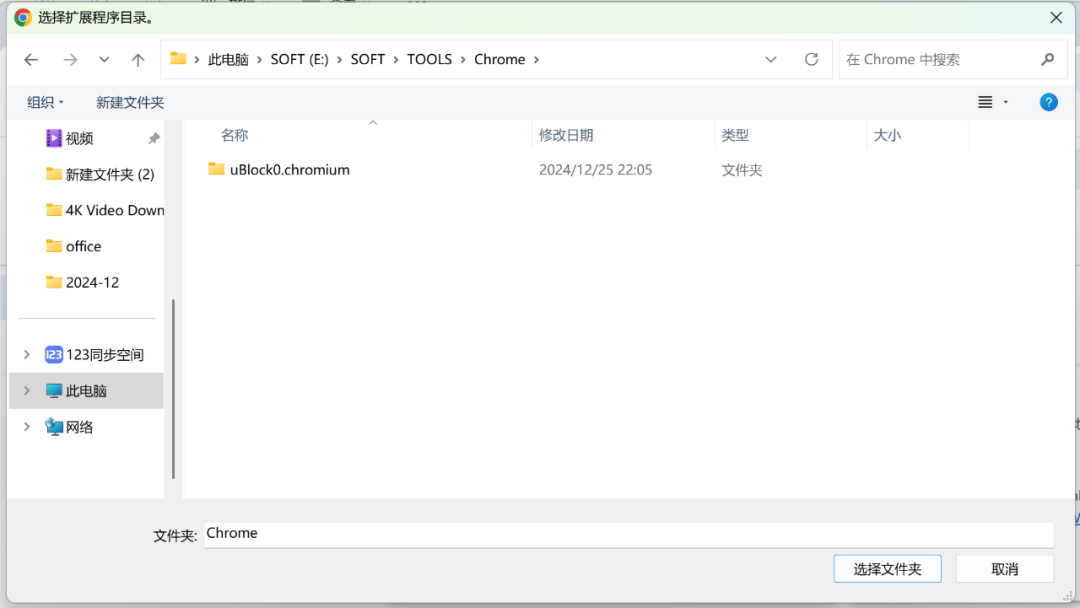Click the 文件夹 name input field
The image size is (1080, 608).
point(629,534)
